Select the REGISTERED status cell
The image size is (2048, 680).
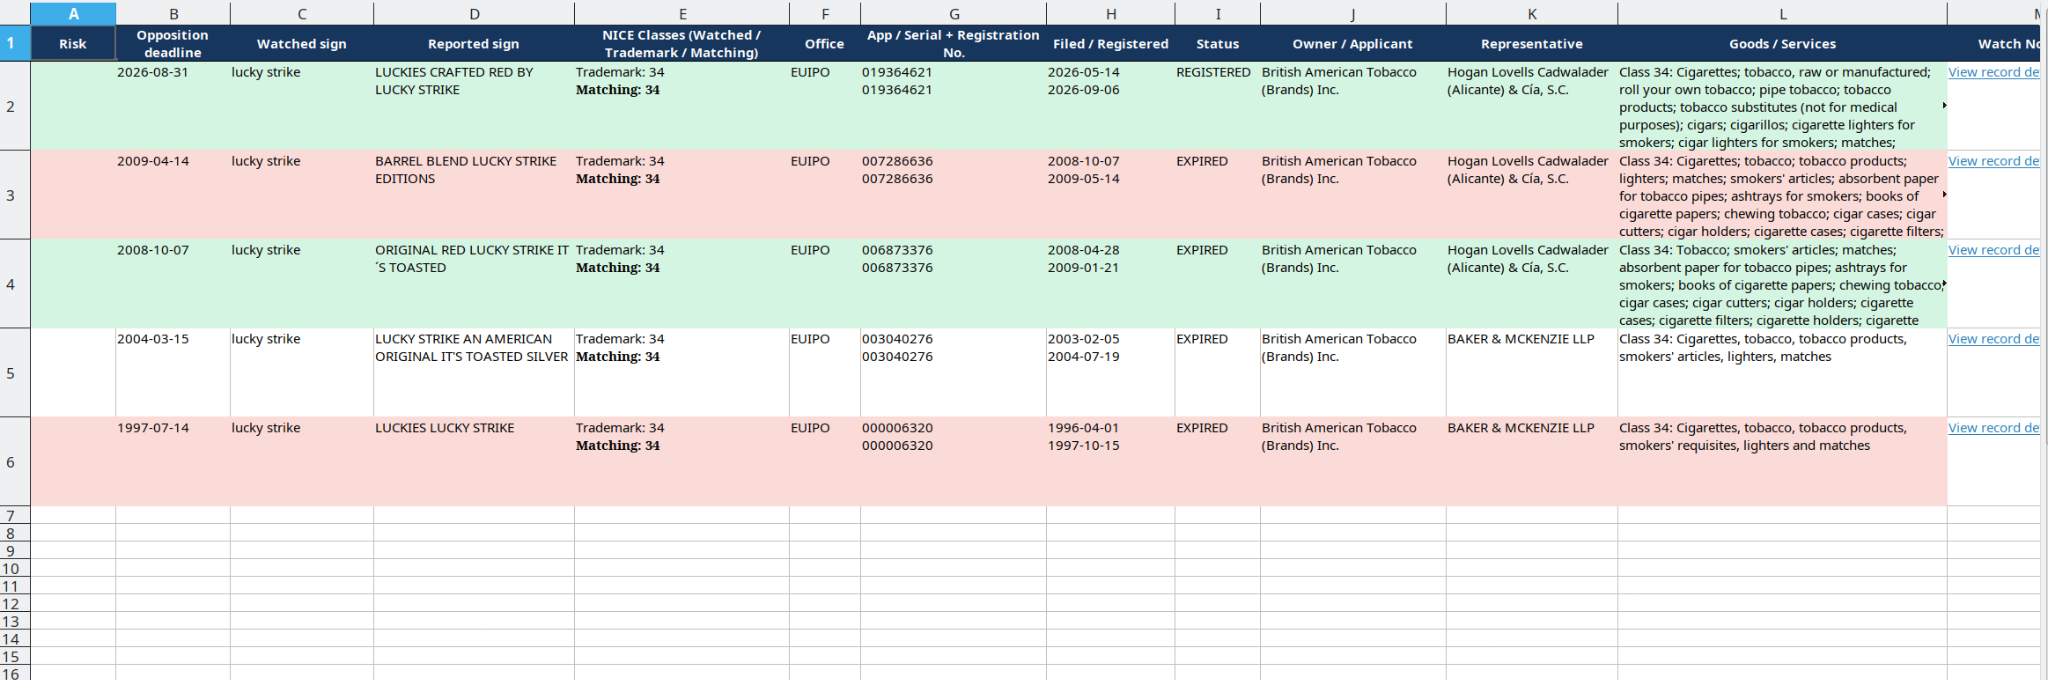[x=1218, y=106]
